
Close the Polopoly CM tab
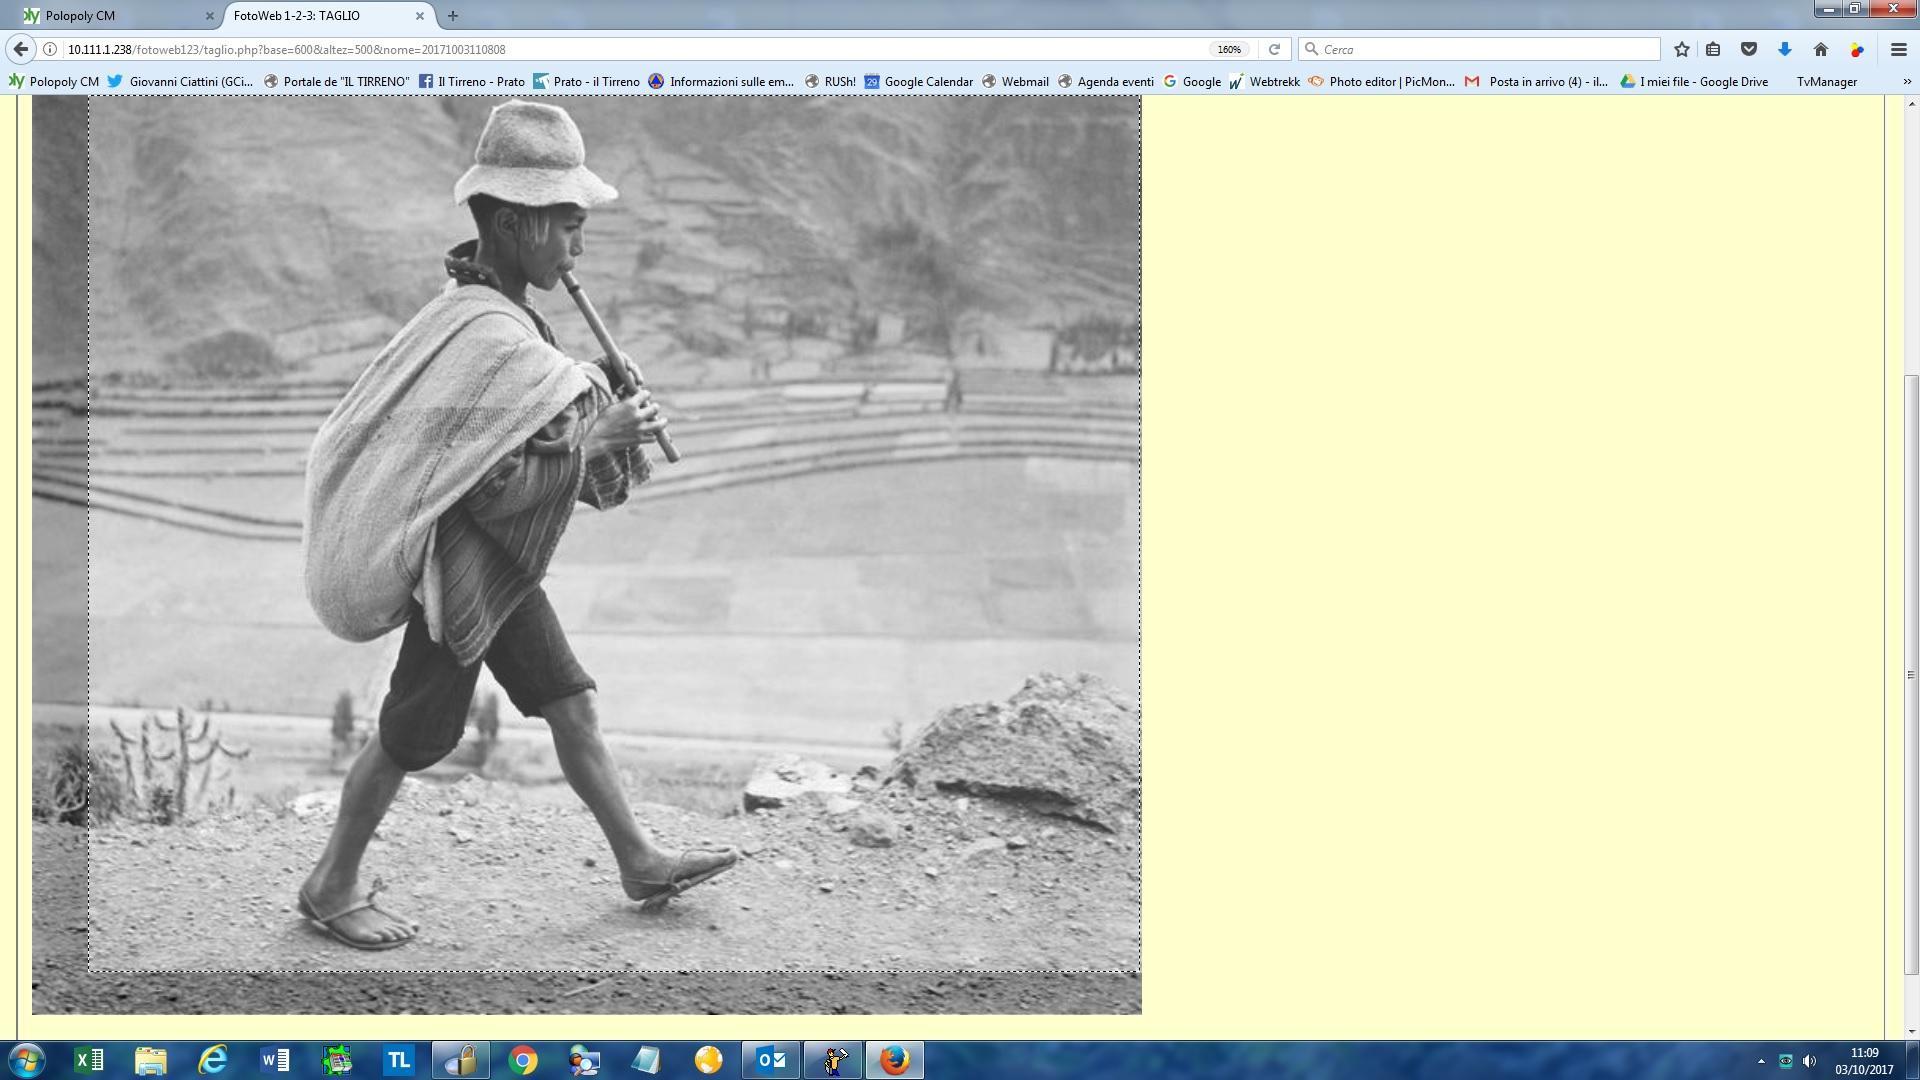(x=209, y=16)
